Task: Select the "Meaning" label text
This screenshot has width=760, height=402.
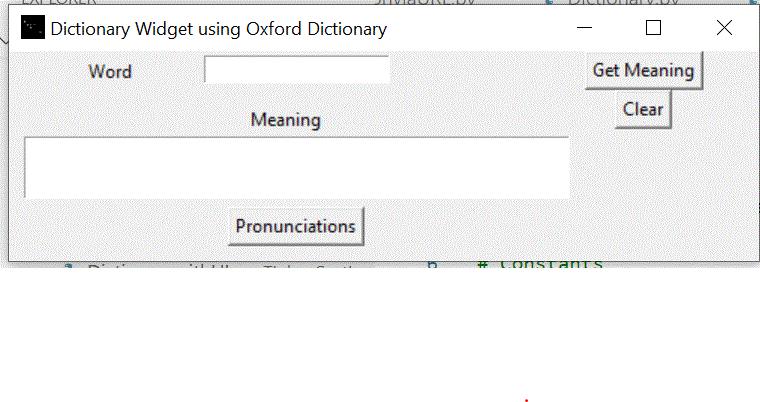Action: [285, 120]
